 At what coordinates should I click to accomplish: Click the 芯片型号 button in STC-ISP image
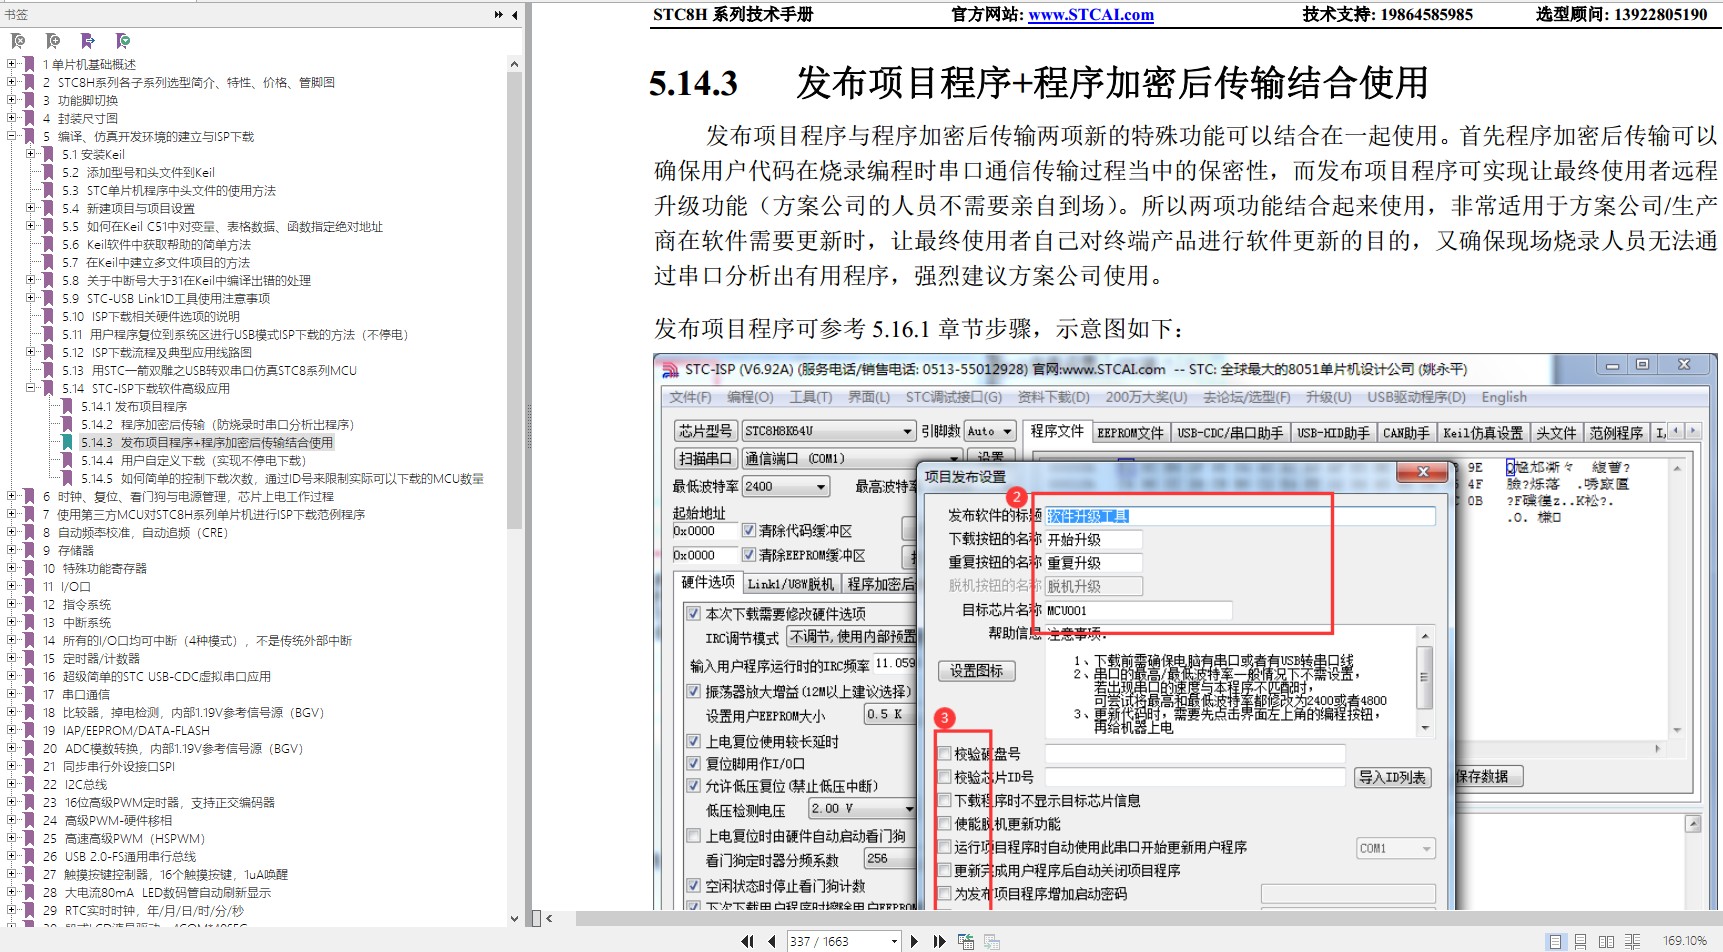705,431
